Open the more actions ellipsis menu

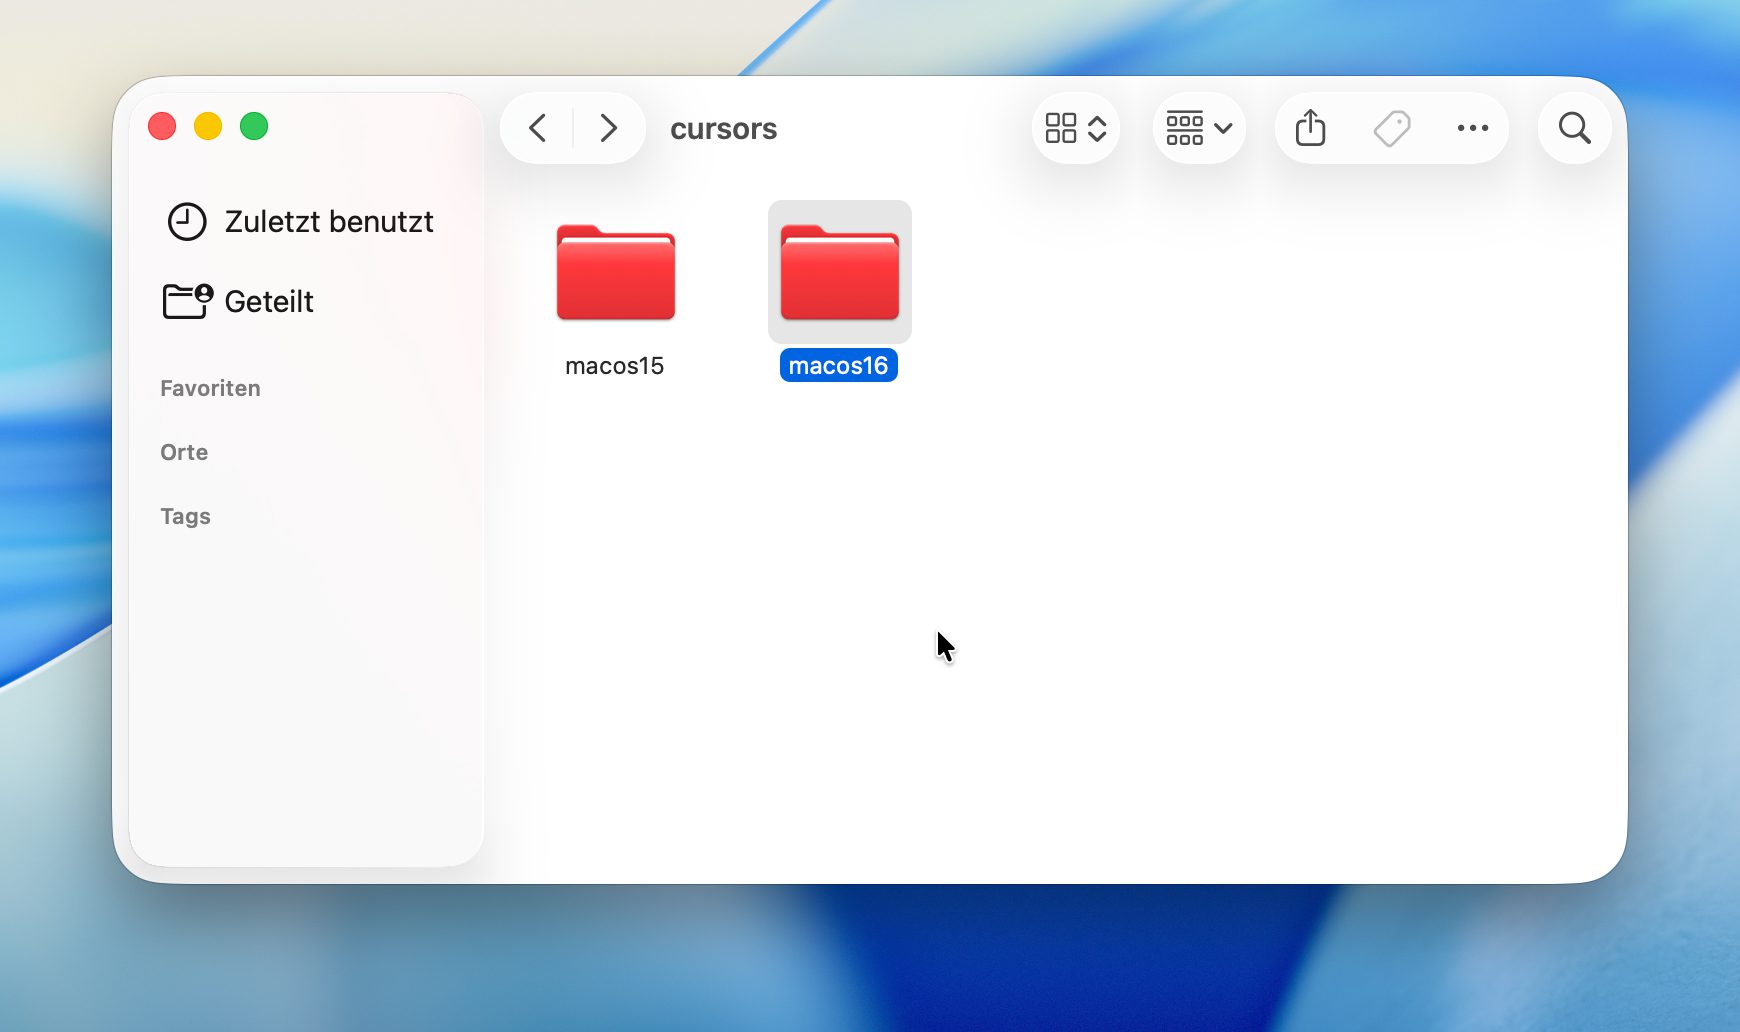click(1472, 128)
